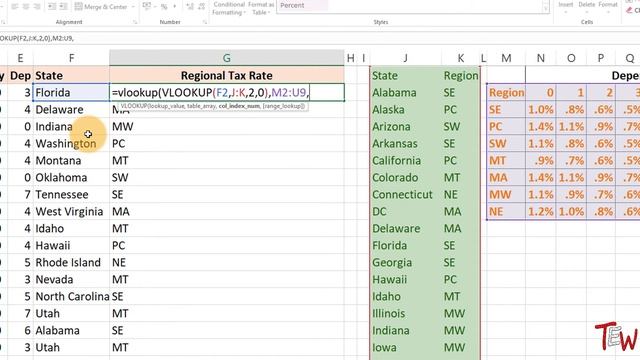The image size is (640, 360).
Task: Click the 'Nevada' cell in column F
Action: pyautogui.click(x=71, y=280)
